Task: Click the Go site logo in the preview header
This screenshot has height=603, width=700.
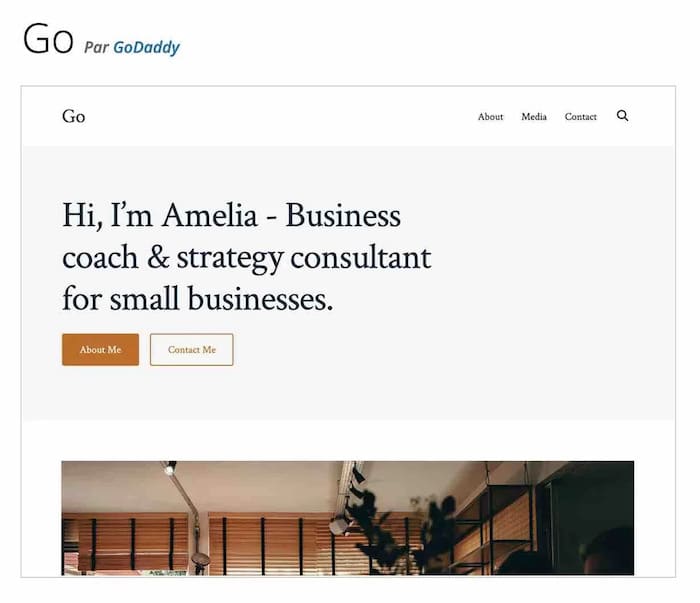Action: click(x=73, y=117)
